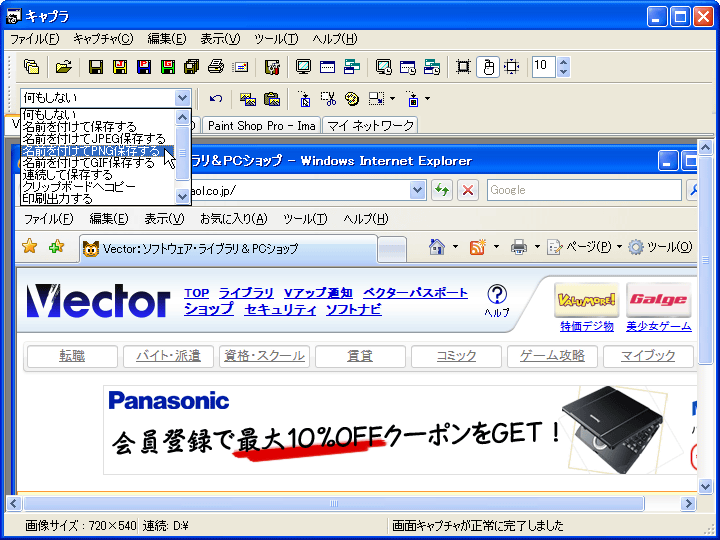Open the ヘルプ(H) menu of キャプラ

tap(335, 39)
